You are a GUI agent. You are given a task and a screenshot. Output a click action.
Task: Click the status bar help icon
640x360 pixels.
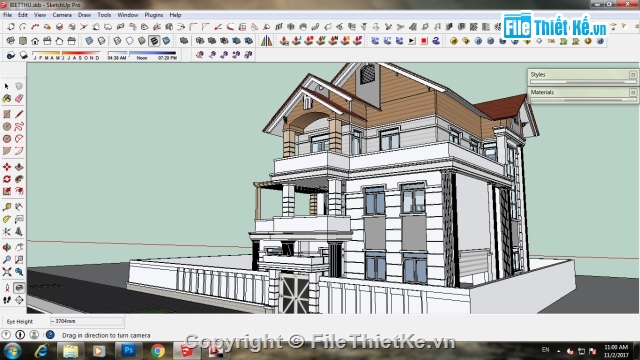tap(50, 335)
